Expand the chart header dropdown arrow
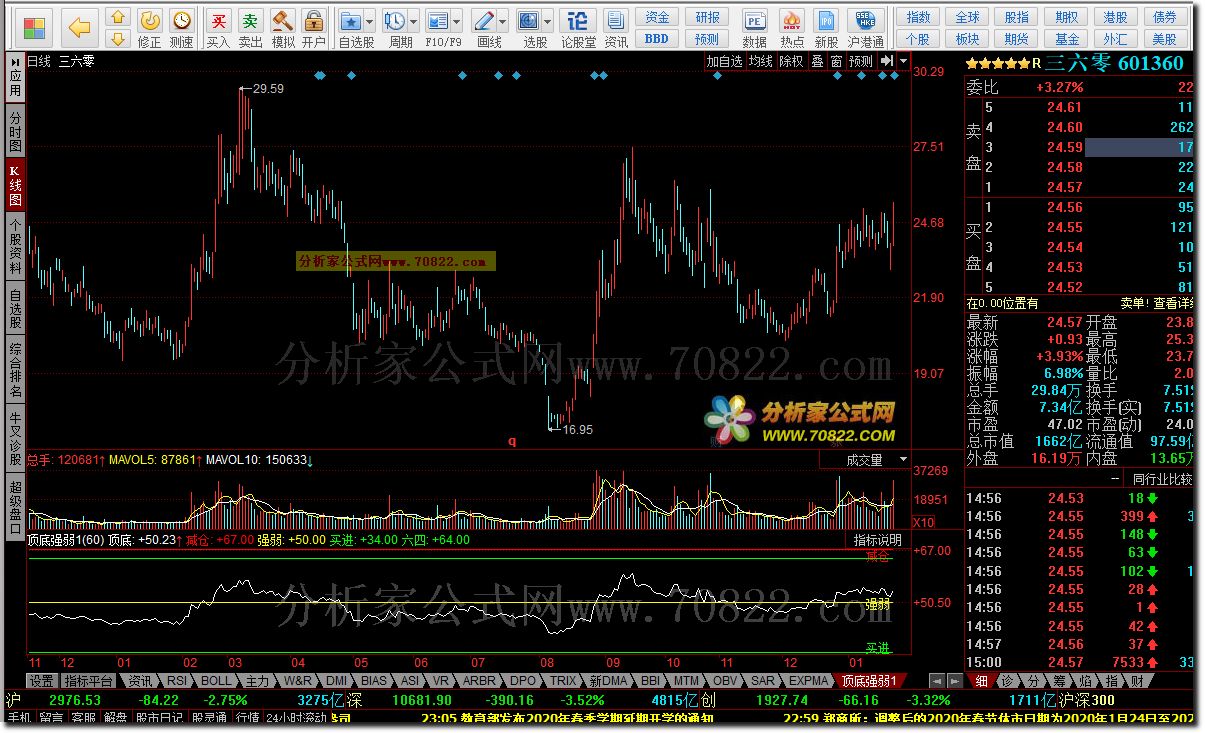Viewport: 1205px width, 733px height. click(x=903, y=61)
